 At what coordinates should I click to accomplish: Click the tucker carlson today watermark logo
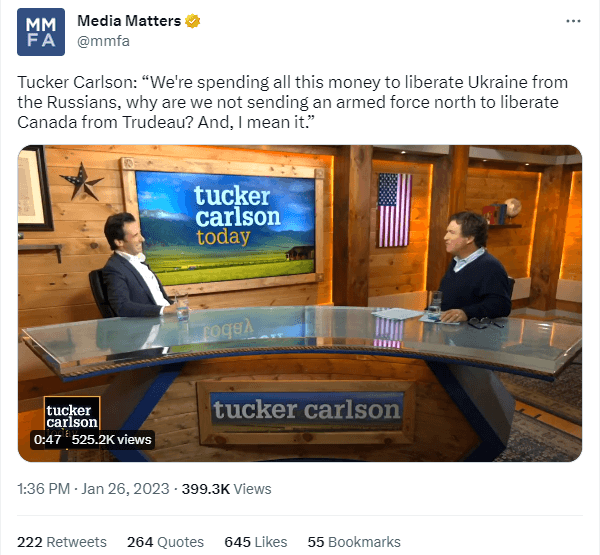point(72,416)
